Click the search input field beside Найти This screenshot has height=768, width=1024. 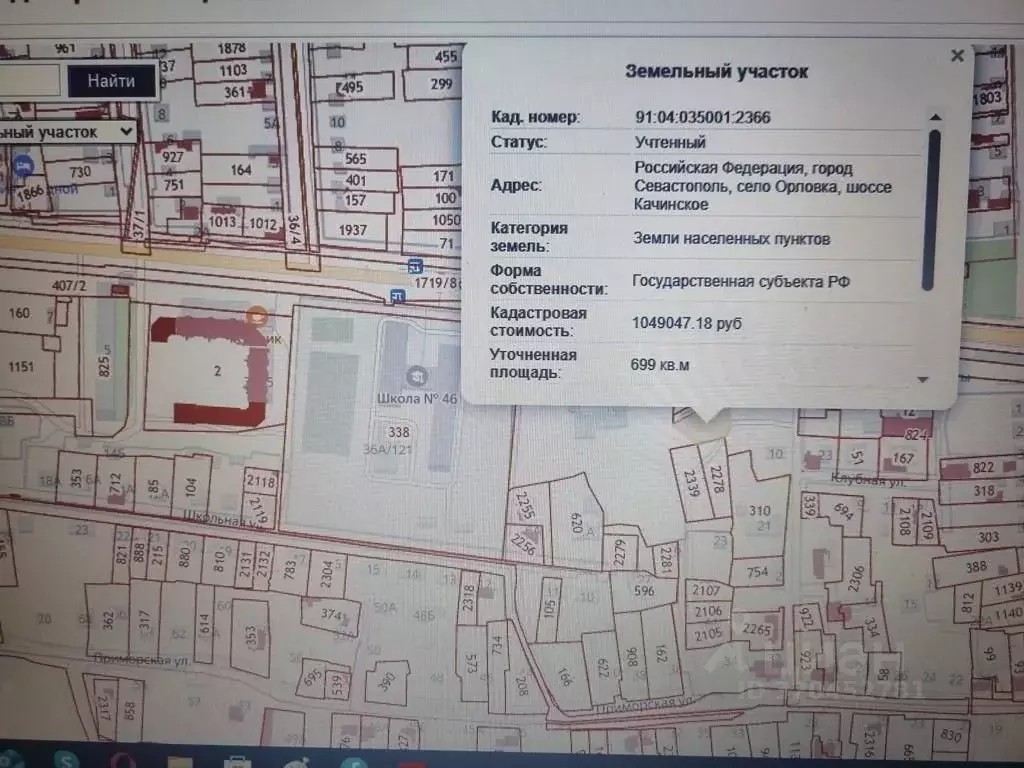coord(30,80)
